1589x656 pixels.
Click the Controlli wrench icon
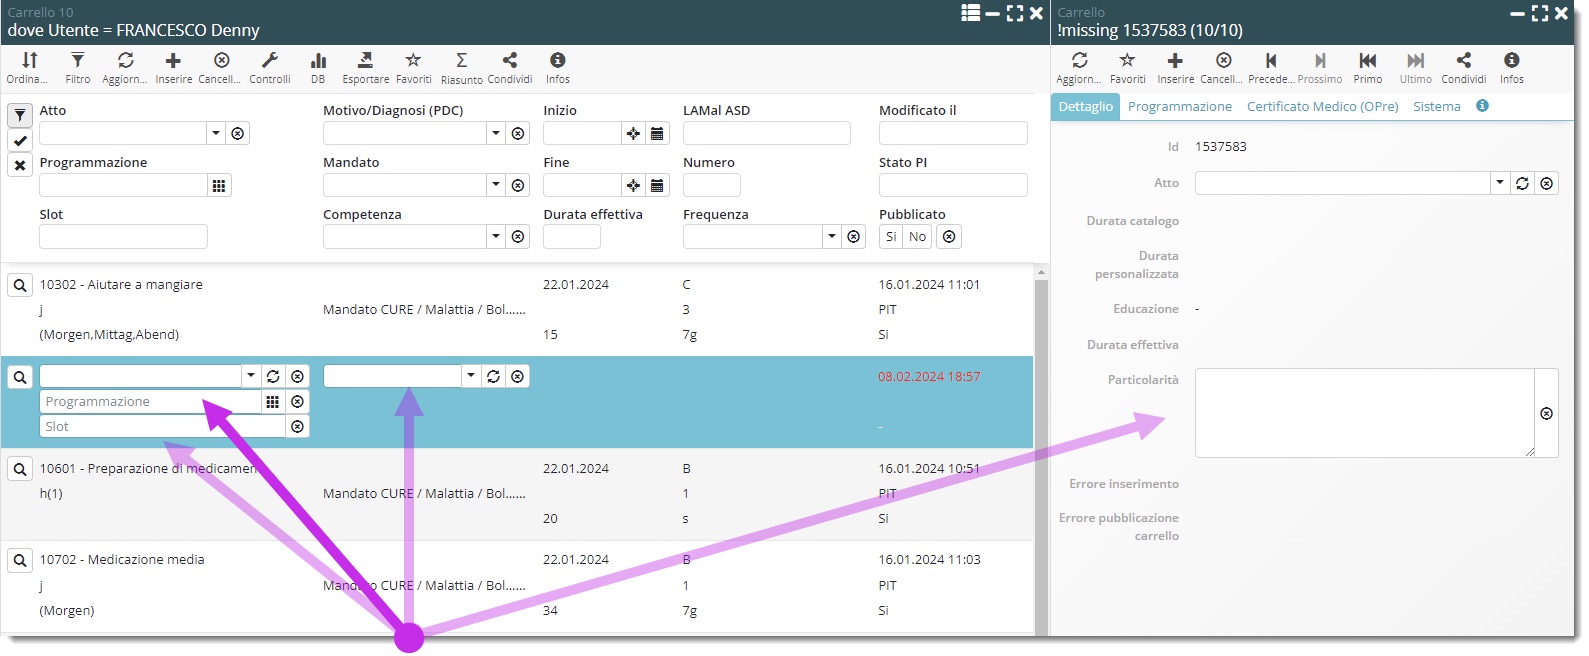pos(269,62)
